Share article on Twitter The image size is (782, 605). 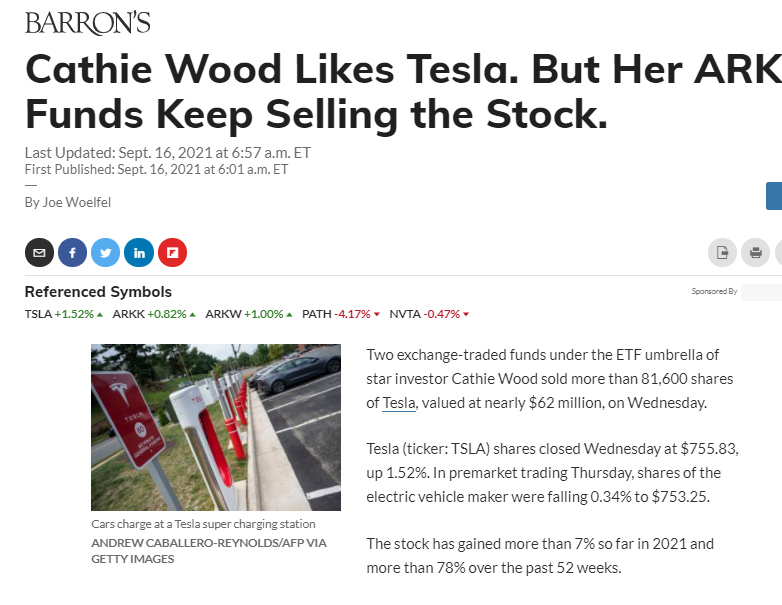[105, 253]
